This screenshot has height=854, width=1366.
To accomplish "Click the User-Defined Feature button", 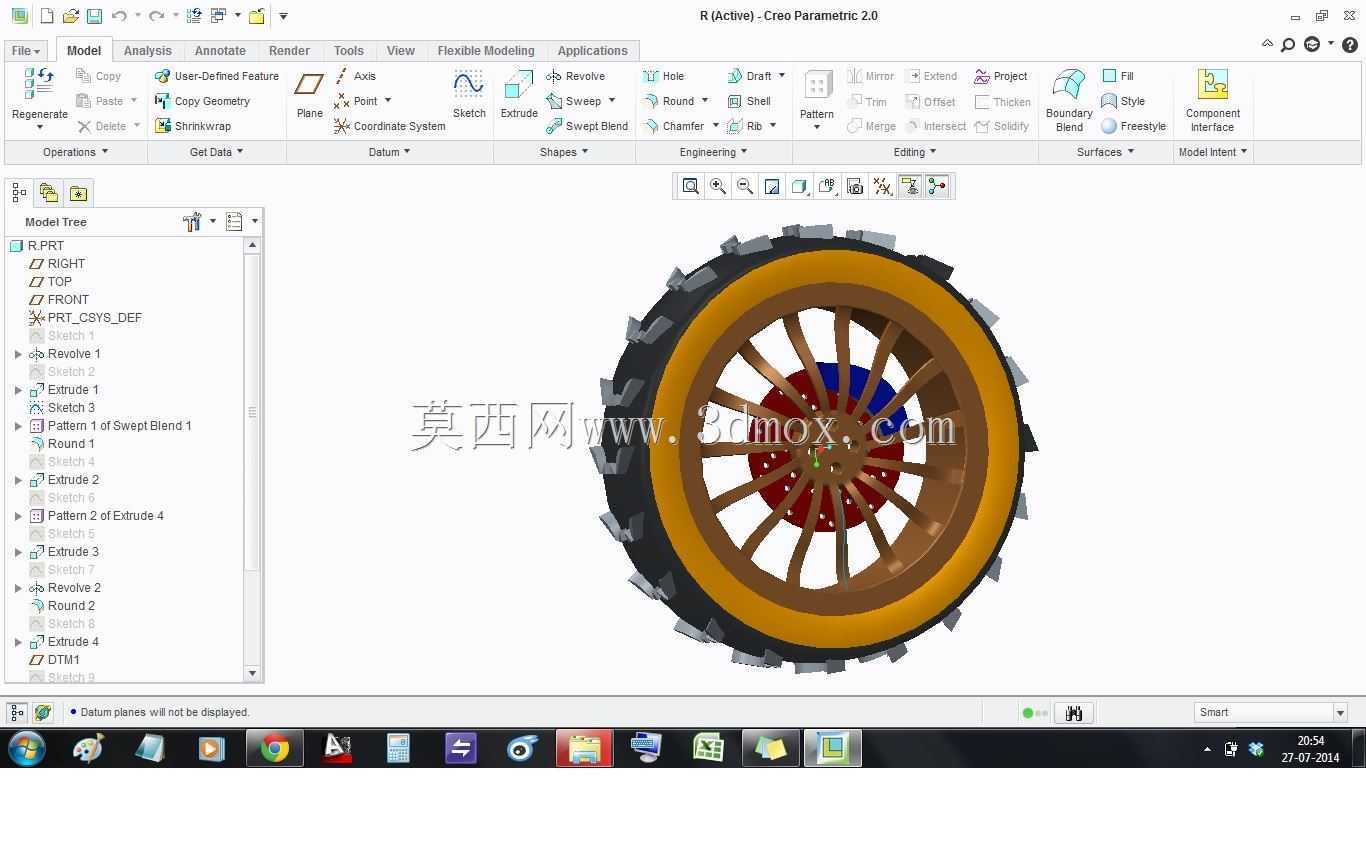I will click(x=217, y=76).
